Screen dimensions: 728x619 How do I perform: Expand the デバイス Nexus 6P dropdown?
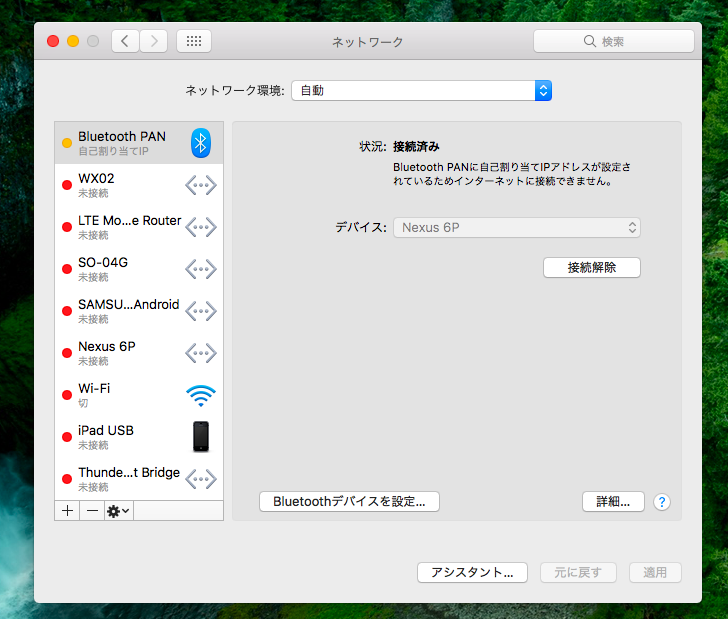[x=516, y=228]
